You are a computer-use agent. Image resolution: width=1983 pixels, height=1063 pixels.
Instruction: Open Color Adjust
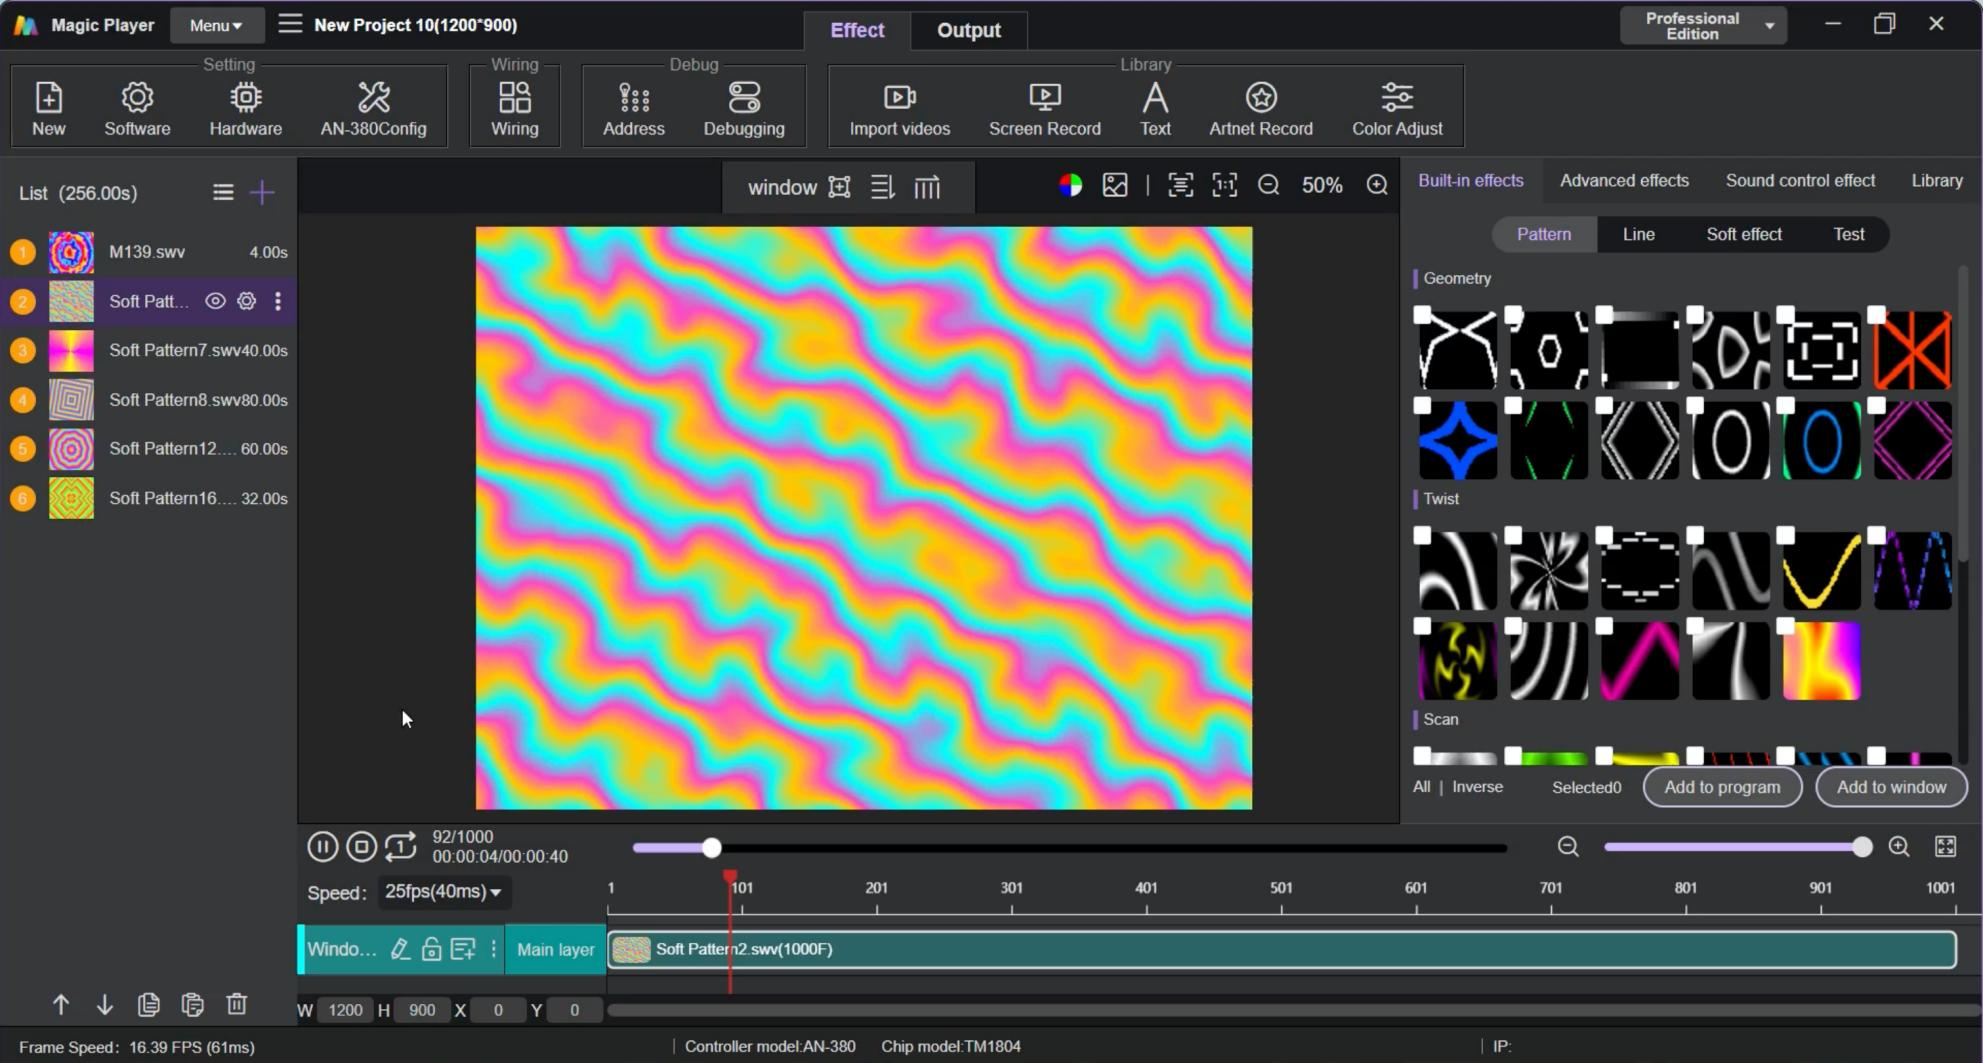coord(1397,108)
